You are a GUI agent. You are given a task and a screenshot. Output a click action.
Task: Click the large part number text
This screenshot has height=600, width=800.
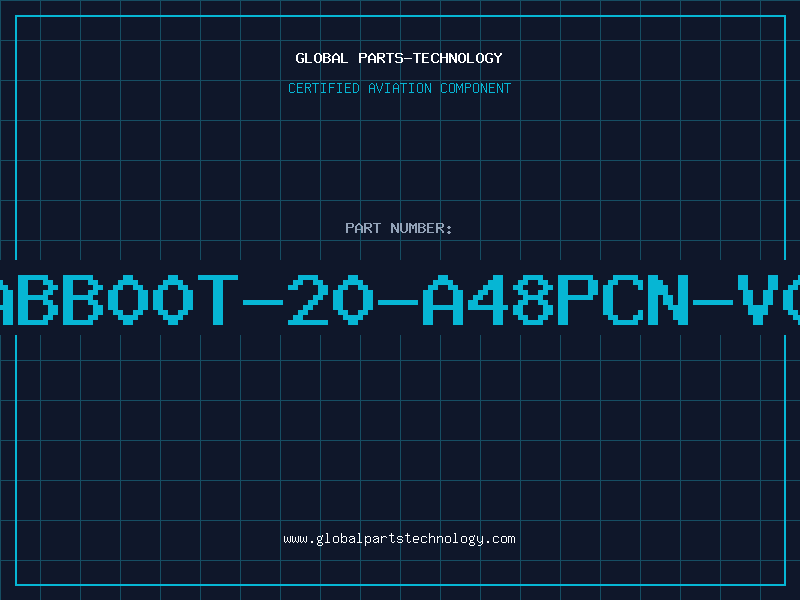400,299
